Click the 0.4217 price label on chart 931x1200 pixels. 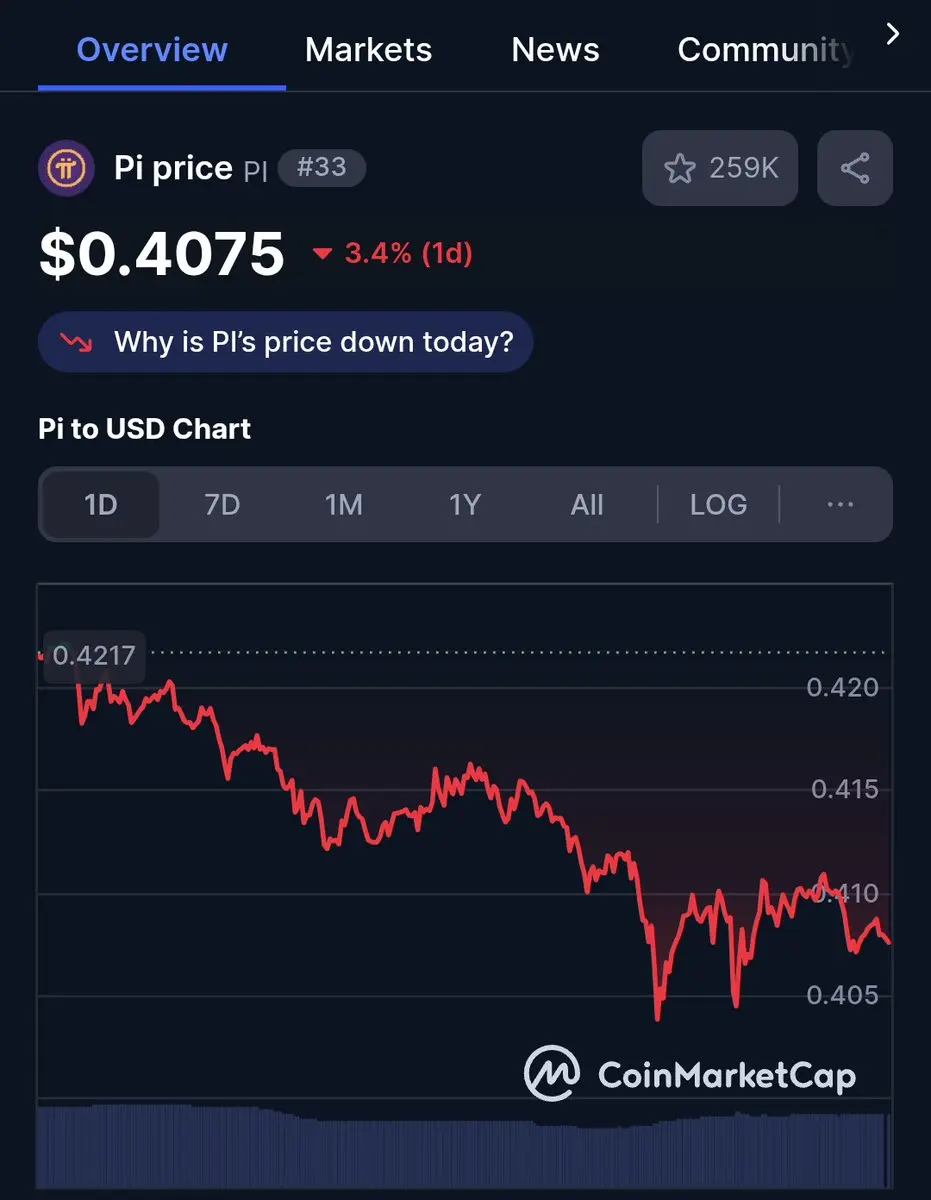(94, 656)
